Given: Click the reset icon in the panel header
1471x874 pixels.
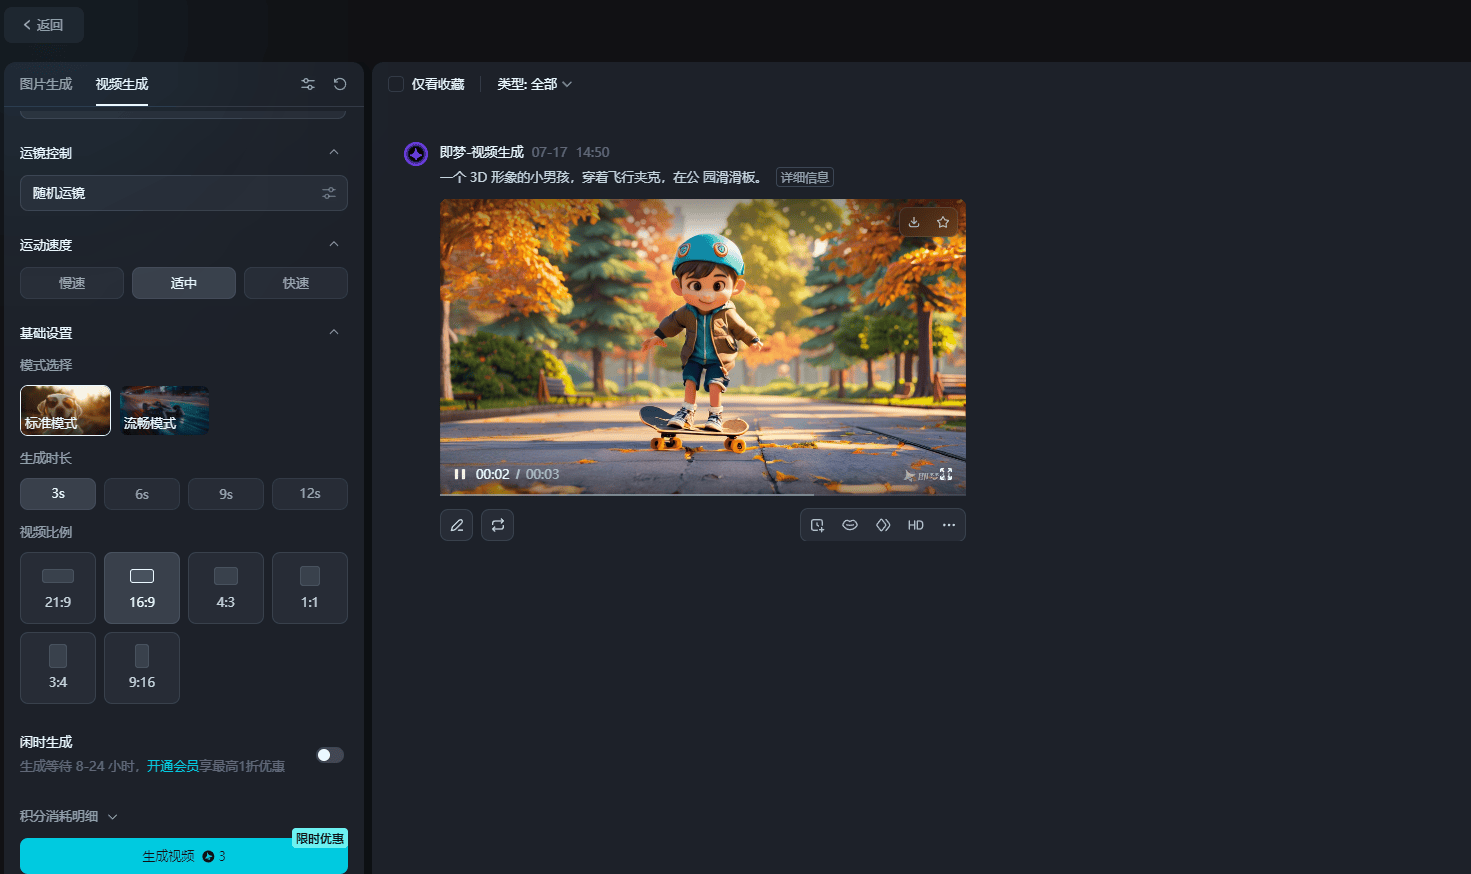Looking at the screenshot, I should tap(340, 84).
